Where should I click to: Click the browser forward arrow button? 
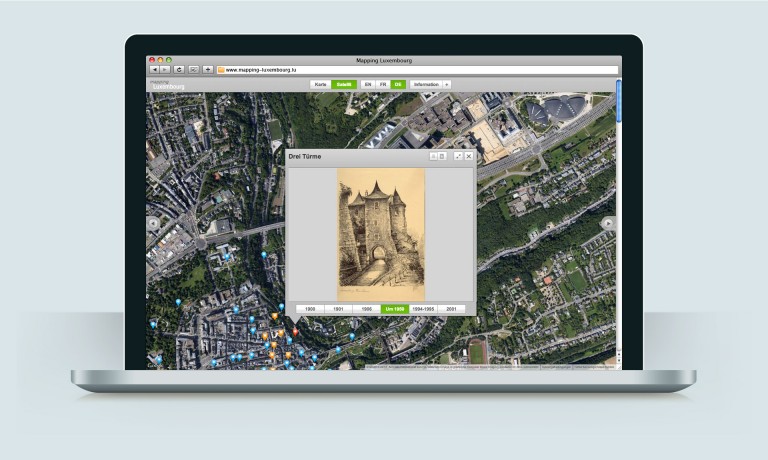[165, 70]
